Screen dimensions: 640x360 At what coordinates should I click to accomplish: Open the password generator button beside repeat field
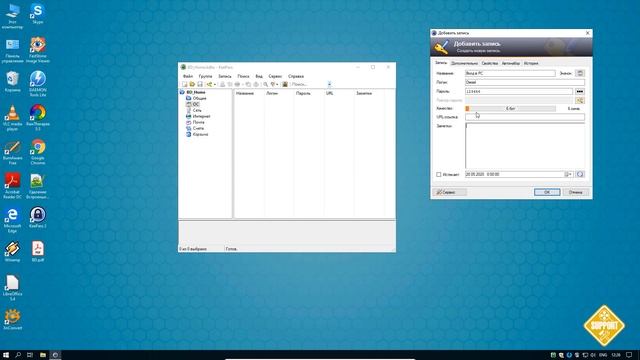(580, 100)
